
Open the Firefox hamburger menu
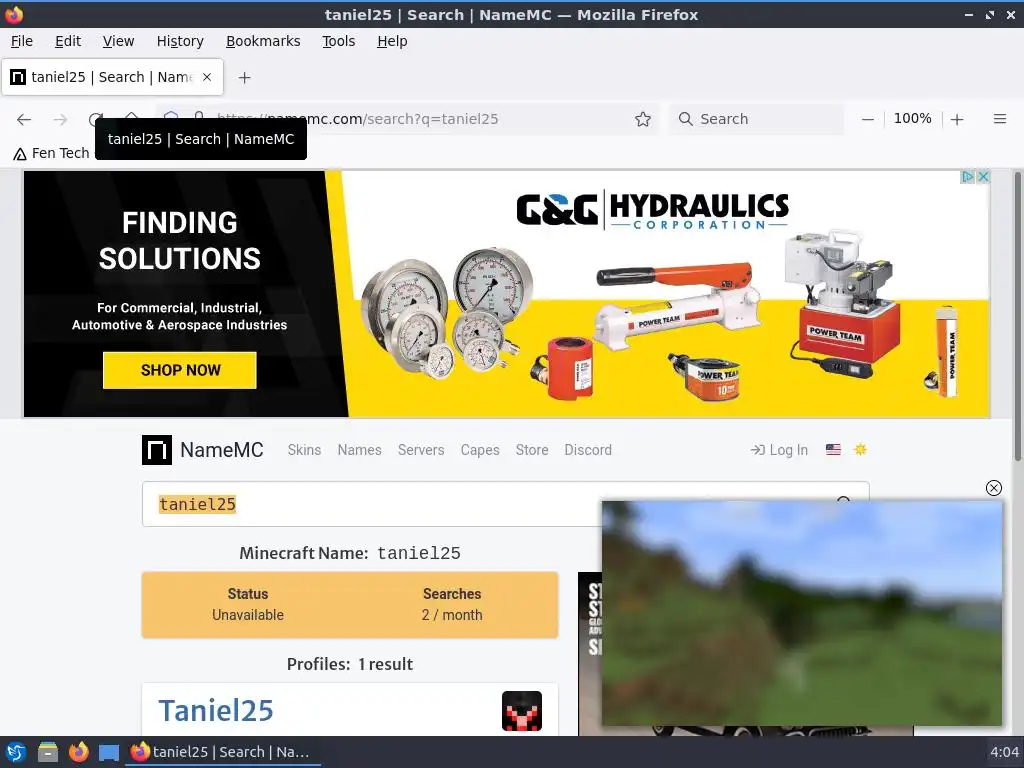click(x=999, y=119)
